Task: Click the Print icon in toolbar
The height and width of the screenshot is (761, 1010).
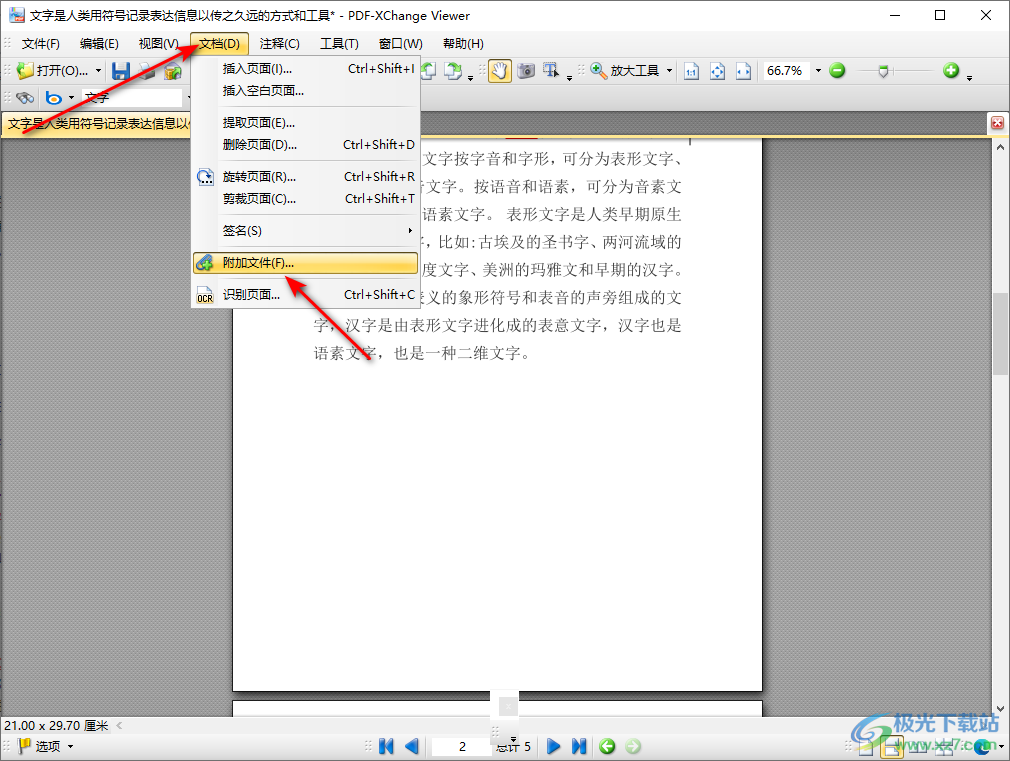Action: tap(147, 71)
